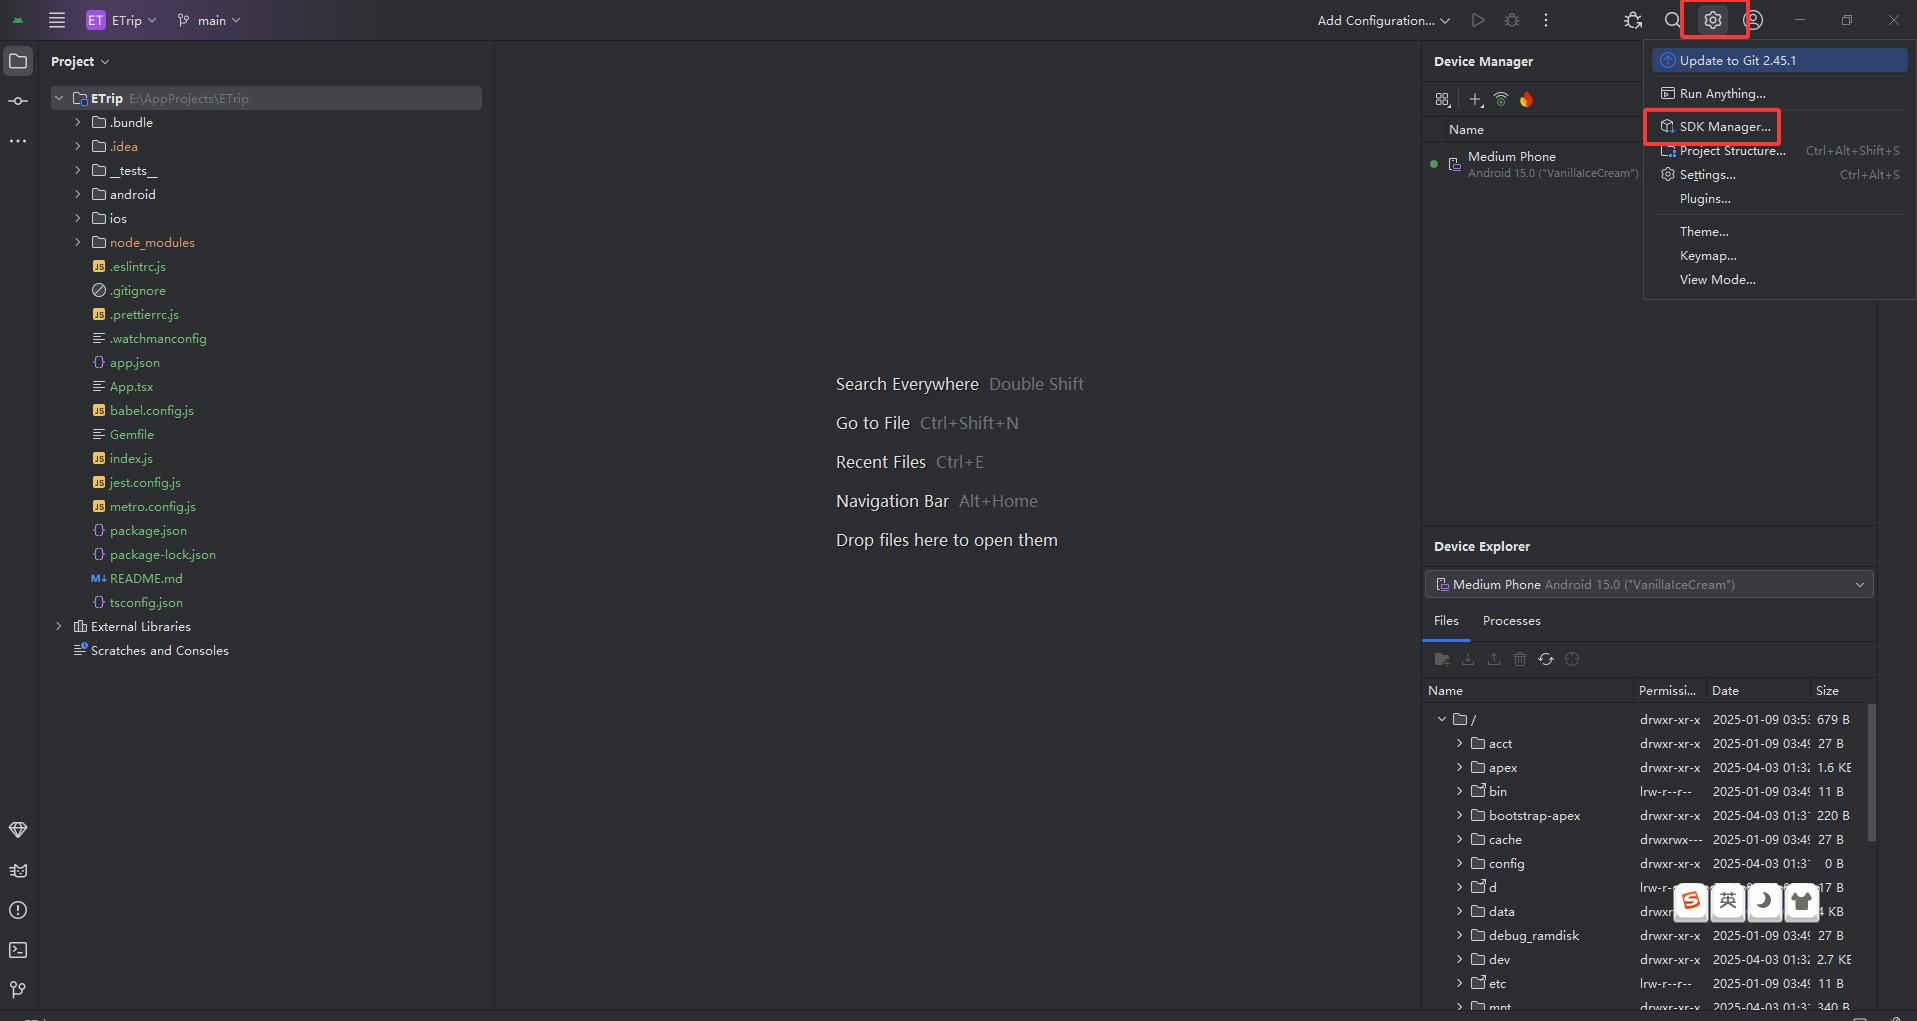Viewport: 1917px width, 1021px height.
Task: Select Scratches and Consoles
Action: pyautogui.click(x=159, y=650)
